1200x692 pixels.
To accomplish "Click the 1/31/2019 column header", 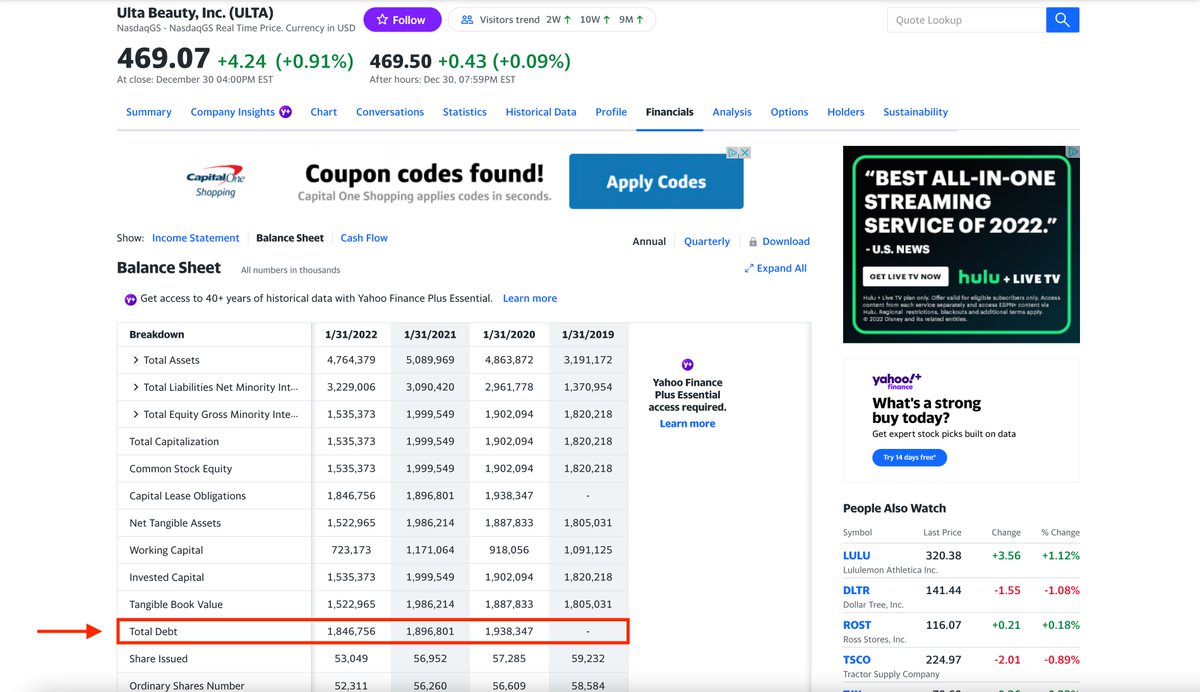I will (x=588, y=334).
